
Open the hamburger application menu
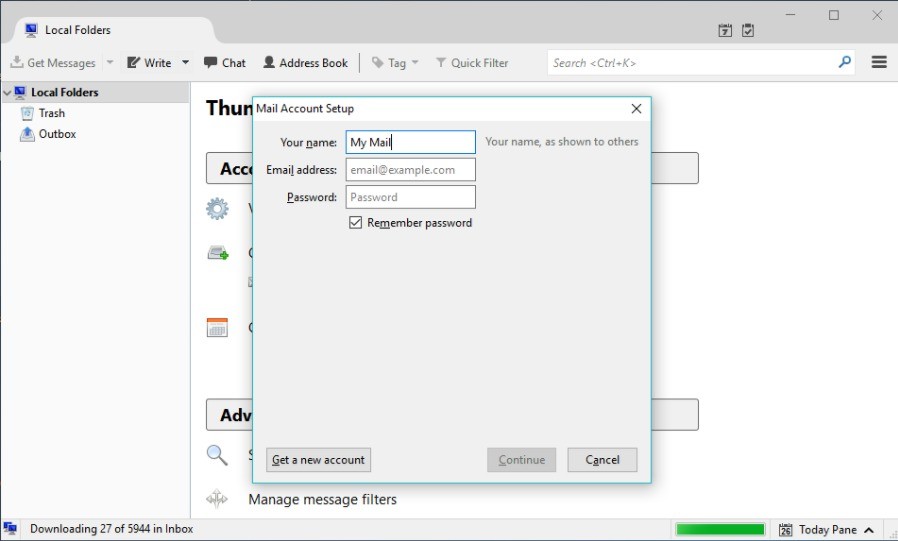879,62
